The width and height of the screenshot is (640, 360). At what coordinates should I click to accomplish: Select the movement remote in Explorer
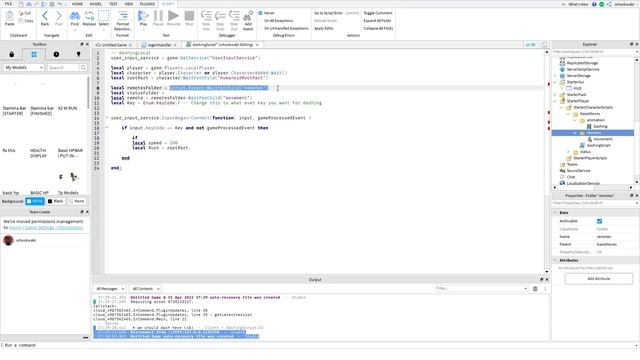pos(602,139)
